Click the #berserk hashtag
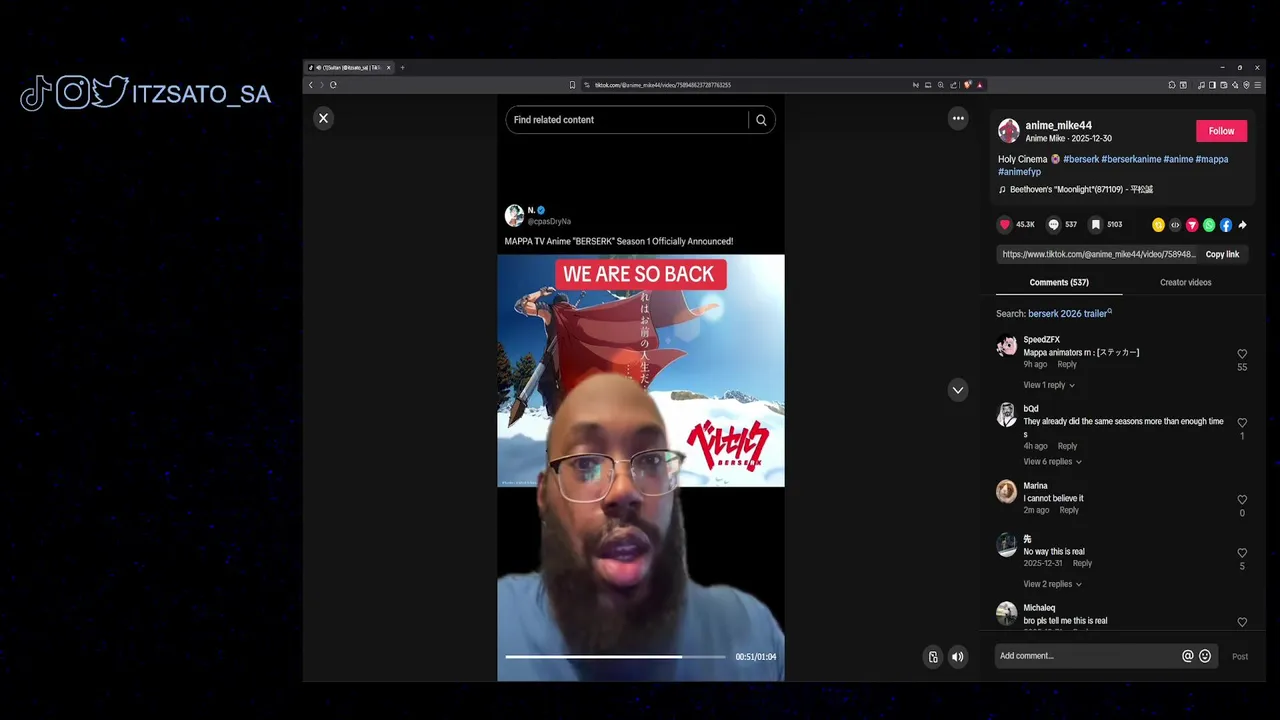This screenshot has height=720, width=1280. click(x=1080, y=159)
